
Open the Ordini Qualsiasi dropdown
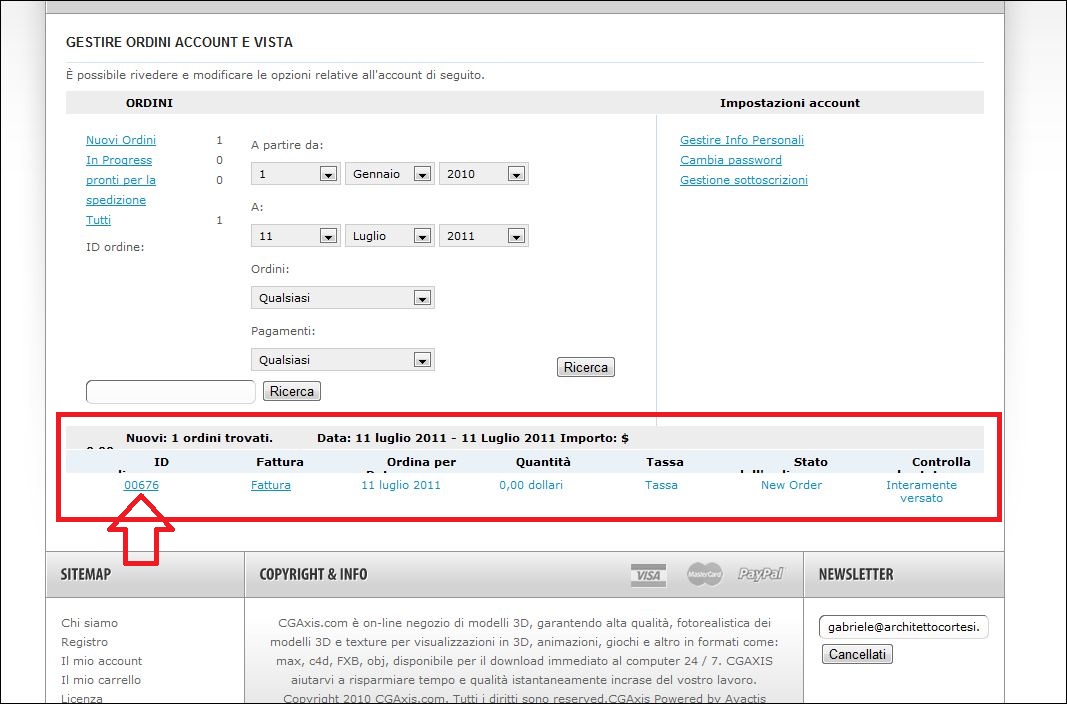(x=342, y=298)
